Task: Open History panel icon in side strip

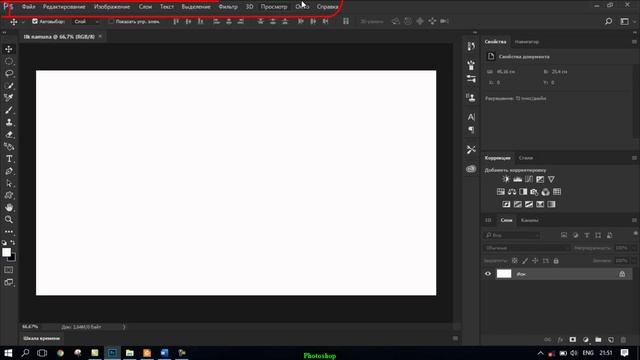Action: [471, 46]
